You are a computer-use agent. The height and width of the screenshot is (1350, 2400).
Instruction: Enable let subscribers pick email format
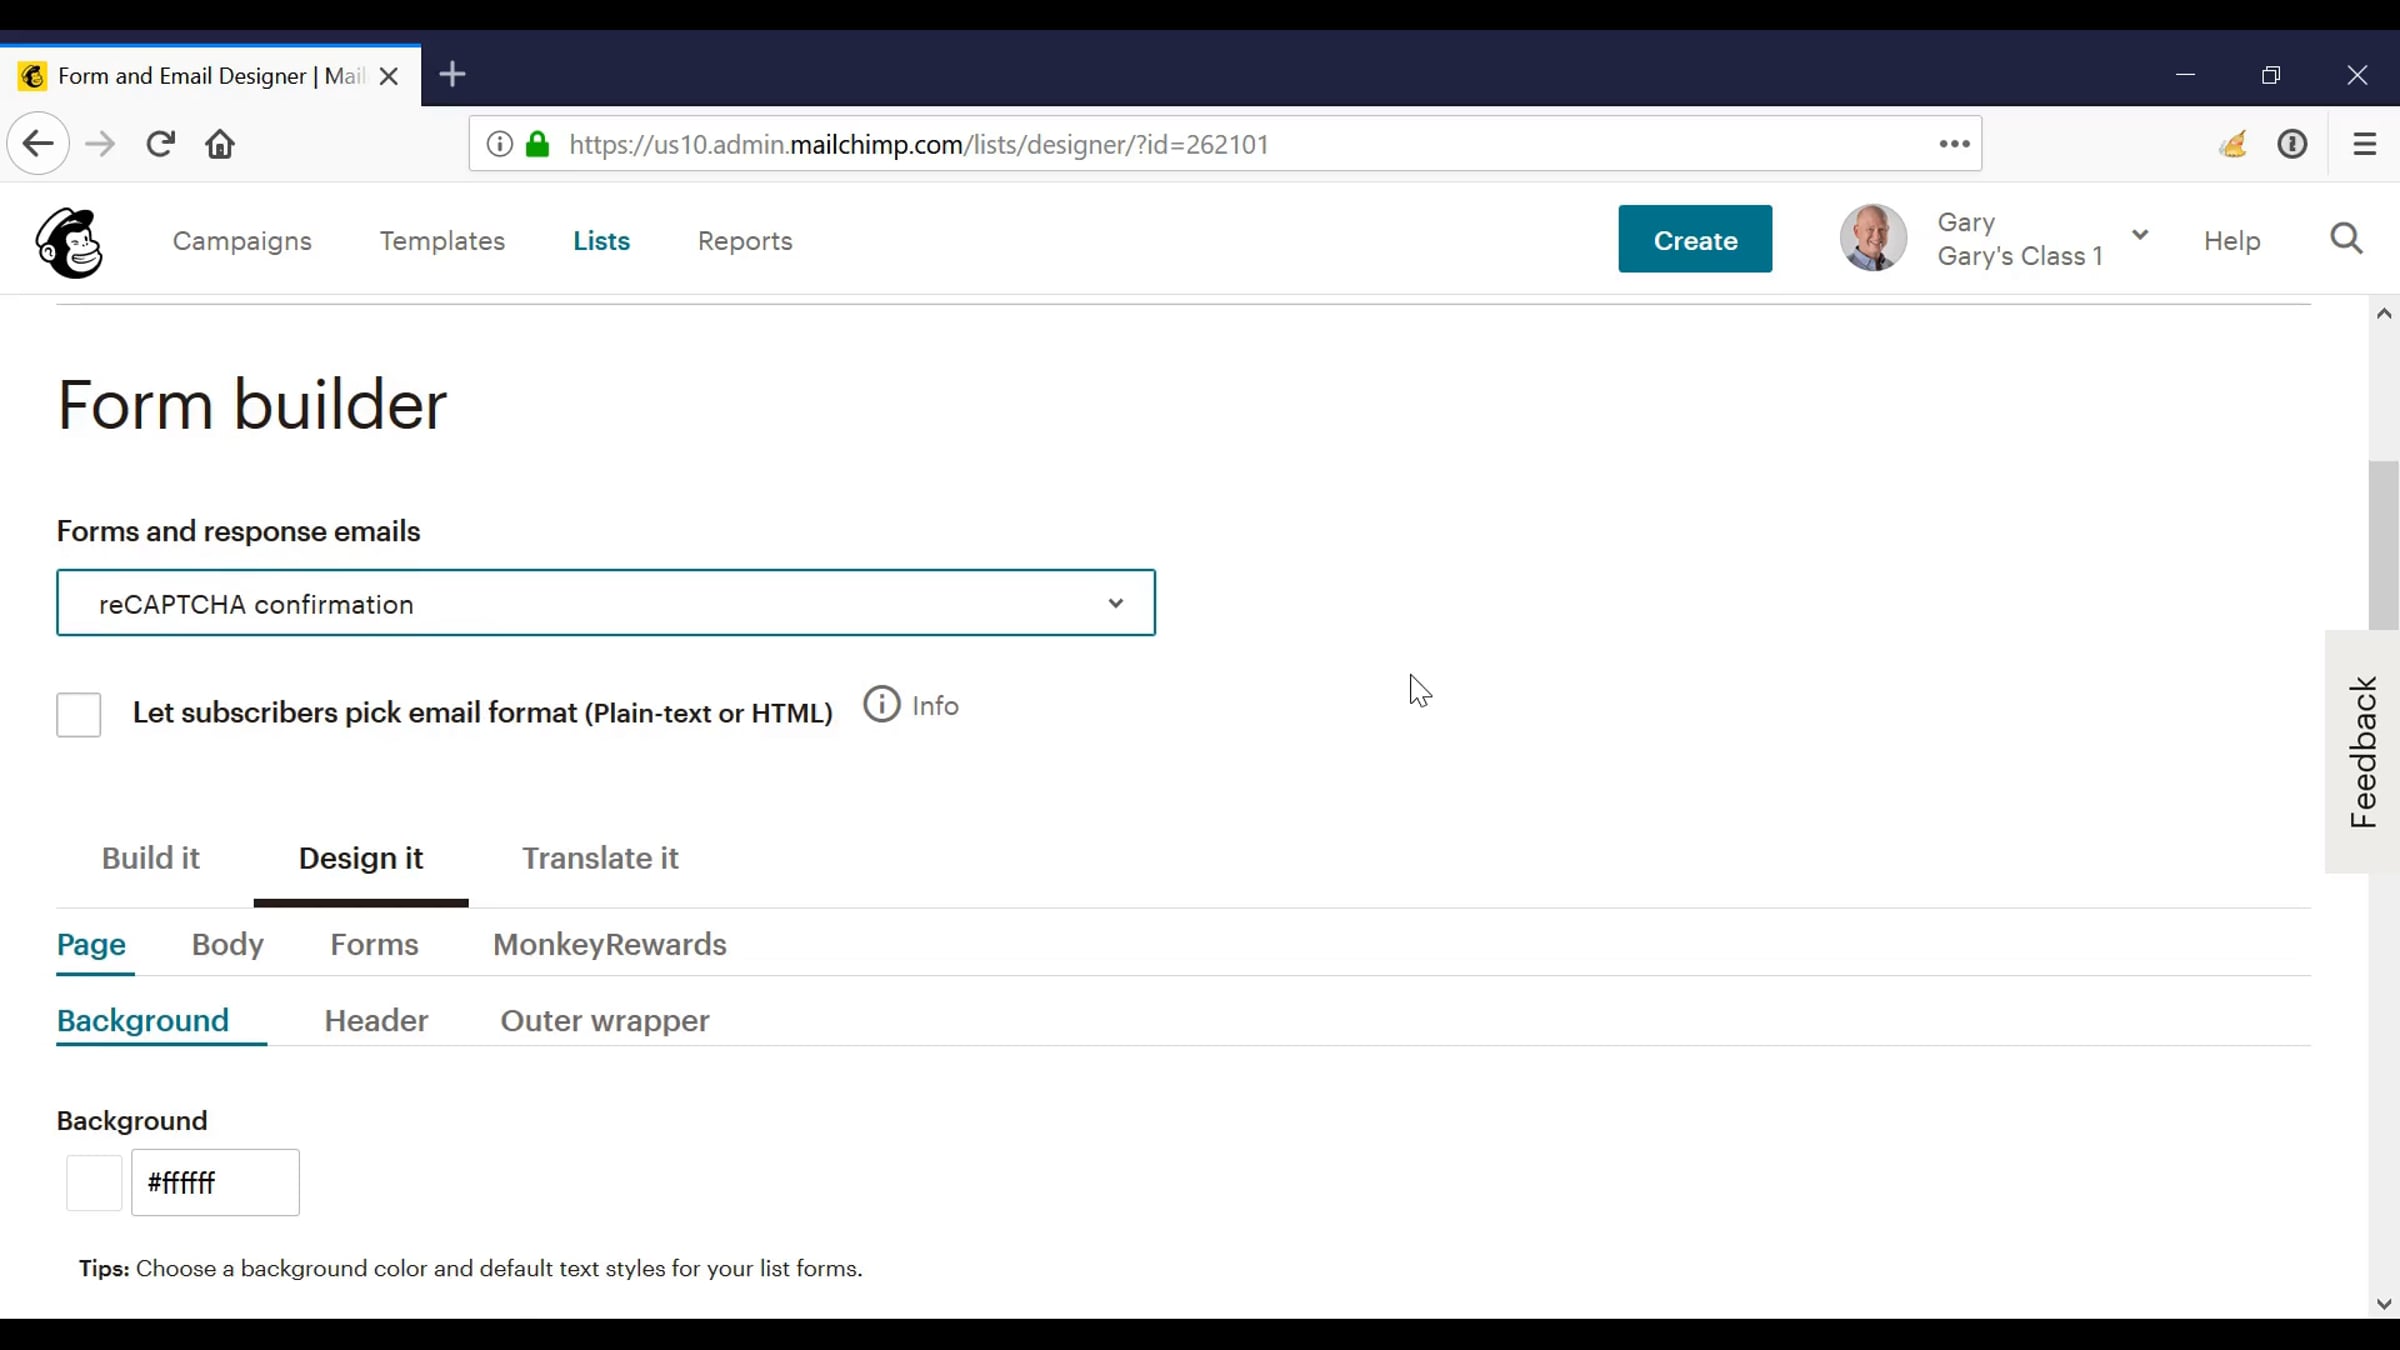tap(79, 714)
